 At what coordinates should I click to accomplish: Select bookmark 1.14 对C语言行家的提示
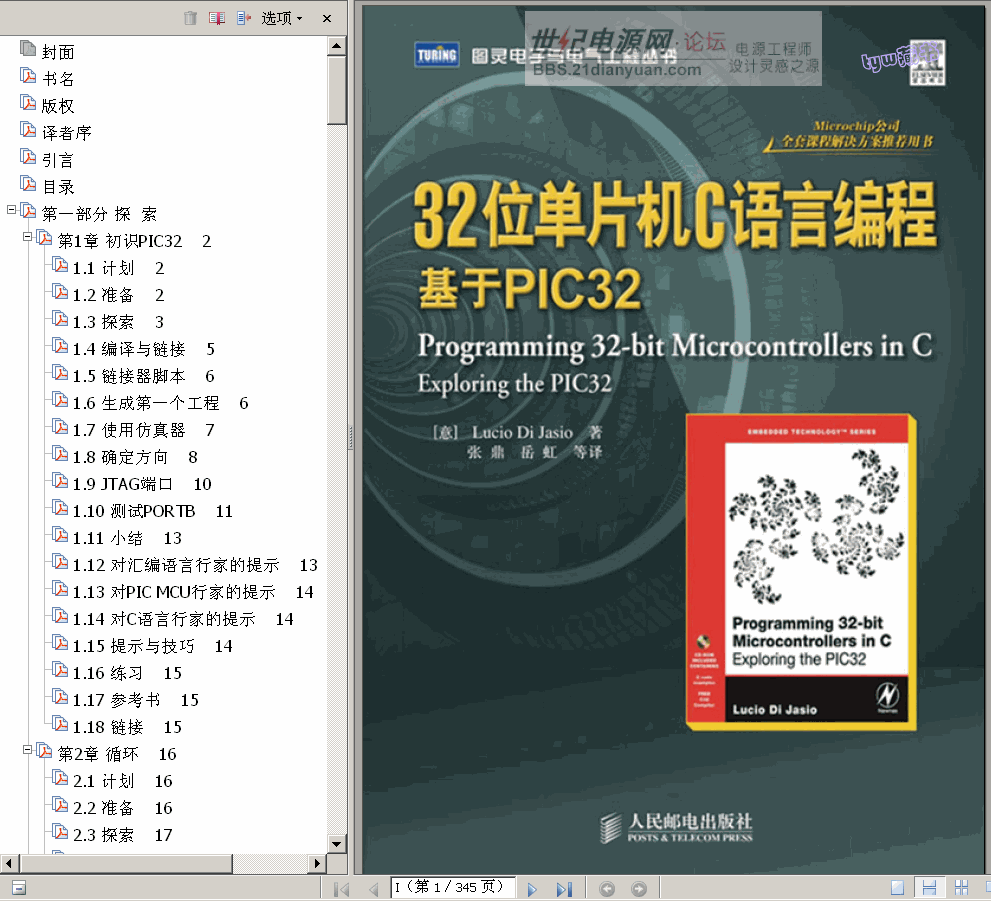[x=183, y=619]
